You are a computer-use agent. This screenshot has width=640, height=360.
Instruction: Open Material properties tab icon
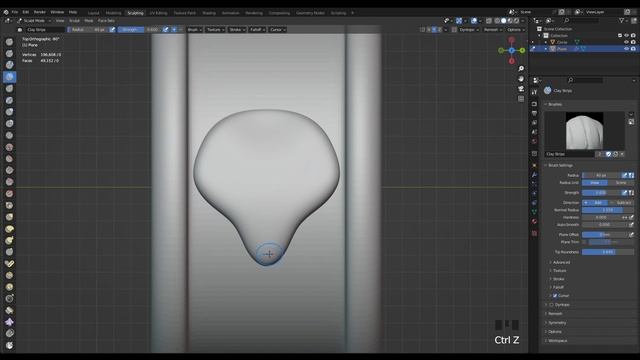534,221
